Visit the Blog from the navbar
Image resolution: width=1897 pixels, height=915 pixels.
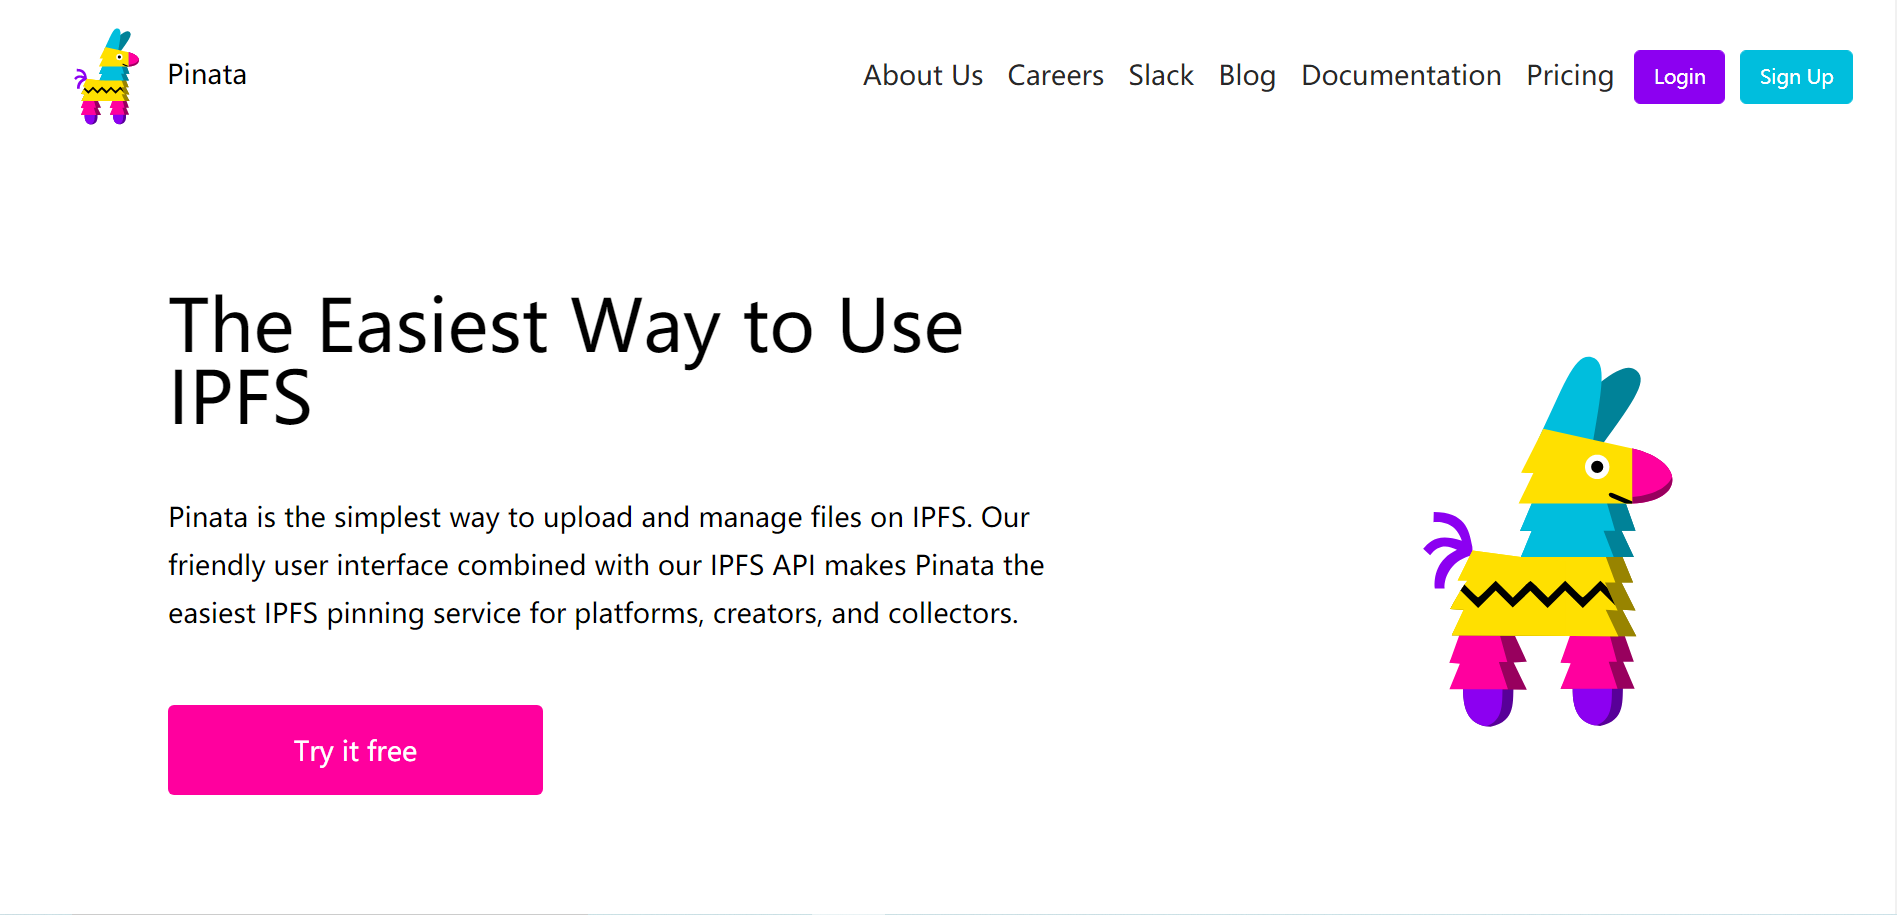1247,76
